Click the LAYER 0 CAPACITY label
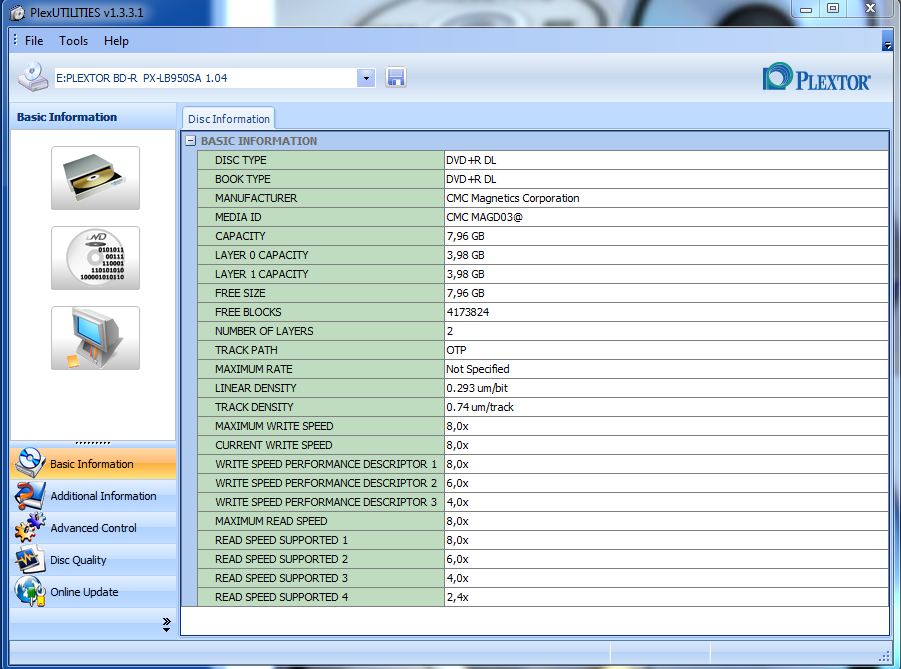The height and width of the screenshot is (669, 901). pyautogui.click(x=261, y=255)
